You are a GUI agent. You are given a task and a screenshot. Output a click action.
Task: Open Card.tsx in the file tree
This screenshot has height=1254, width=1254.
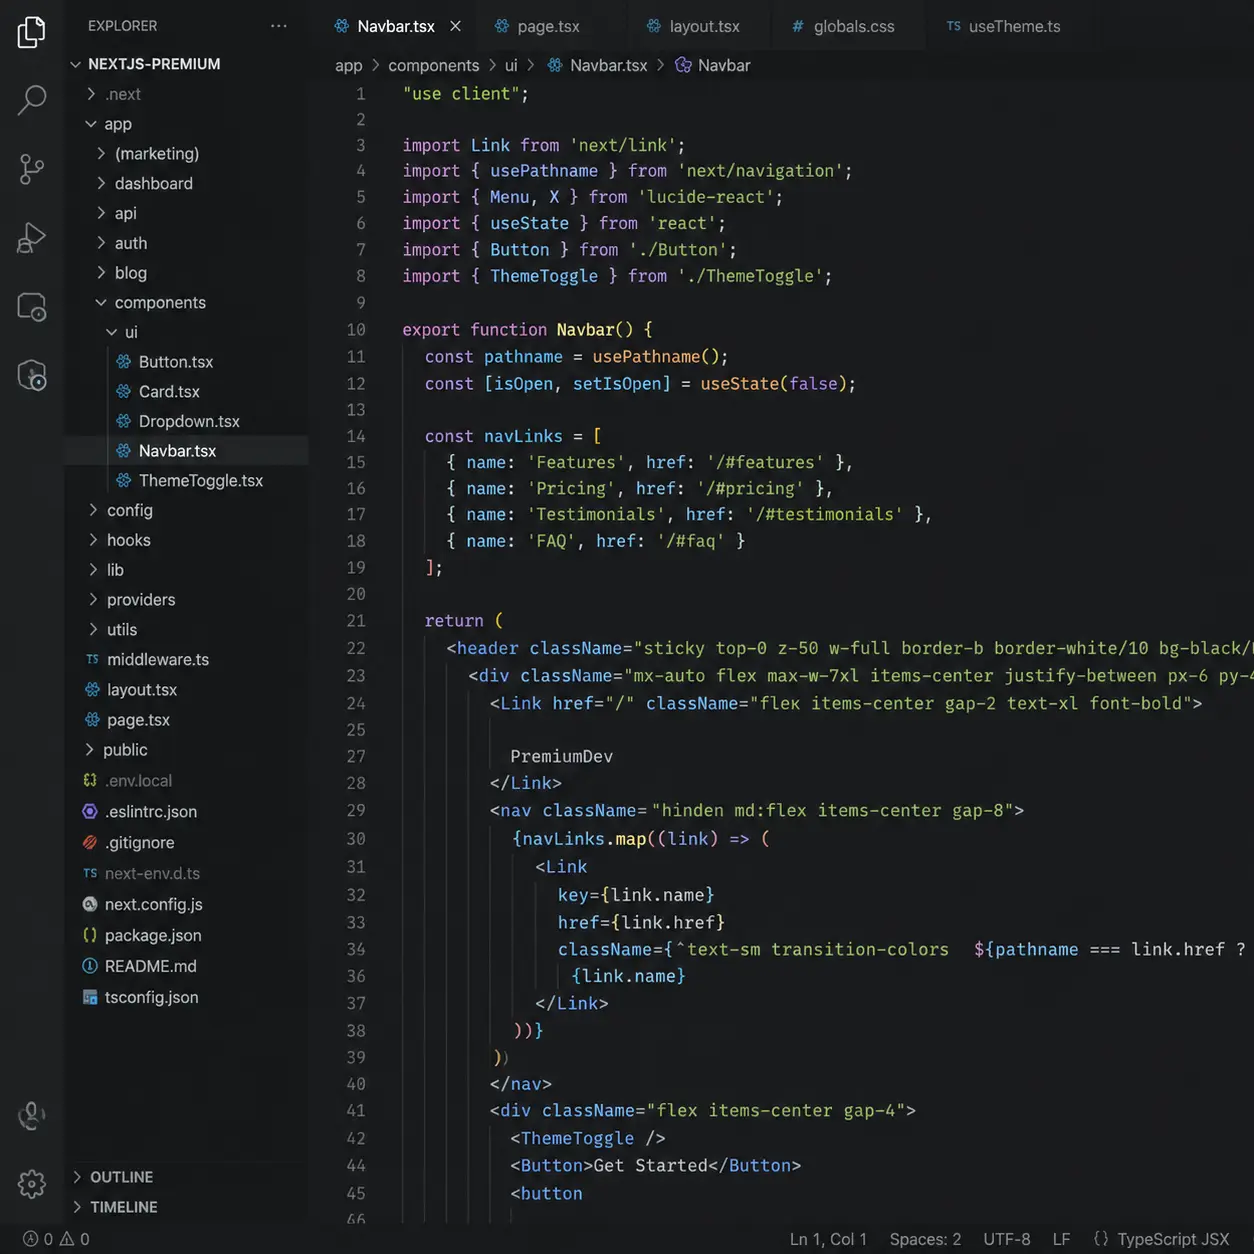tap(168, 392)
